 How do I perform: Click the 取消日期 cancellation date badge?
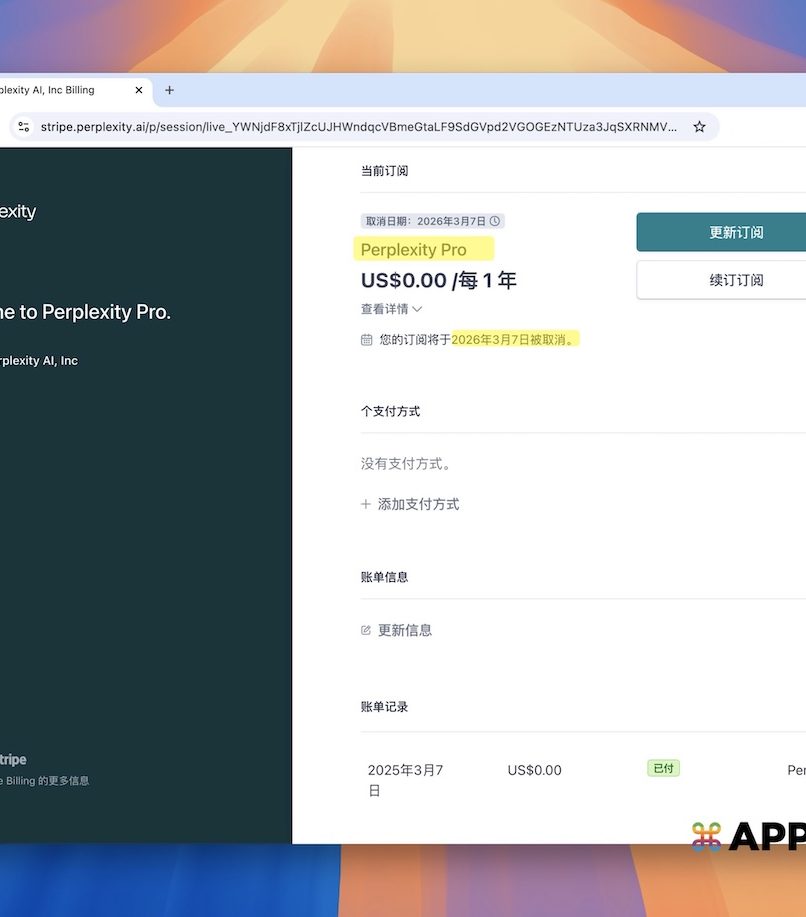pyautogui.click(x=425, y=221)
